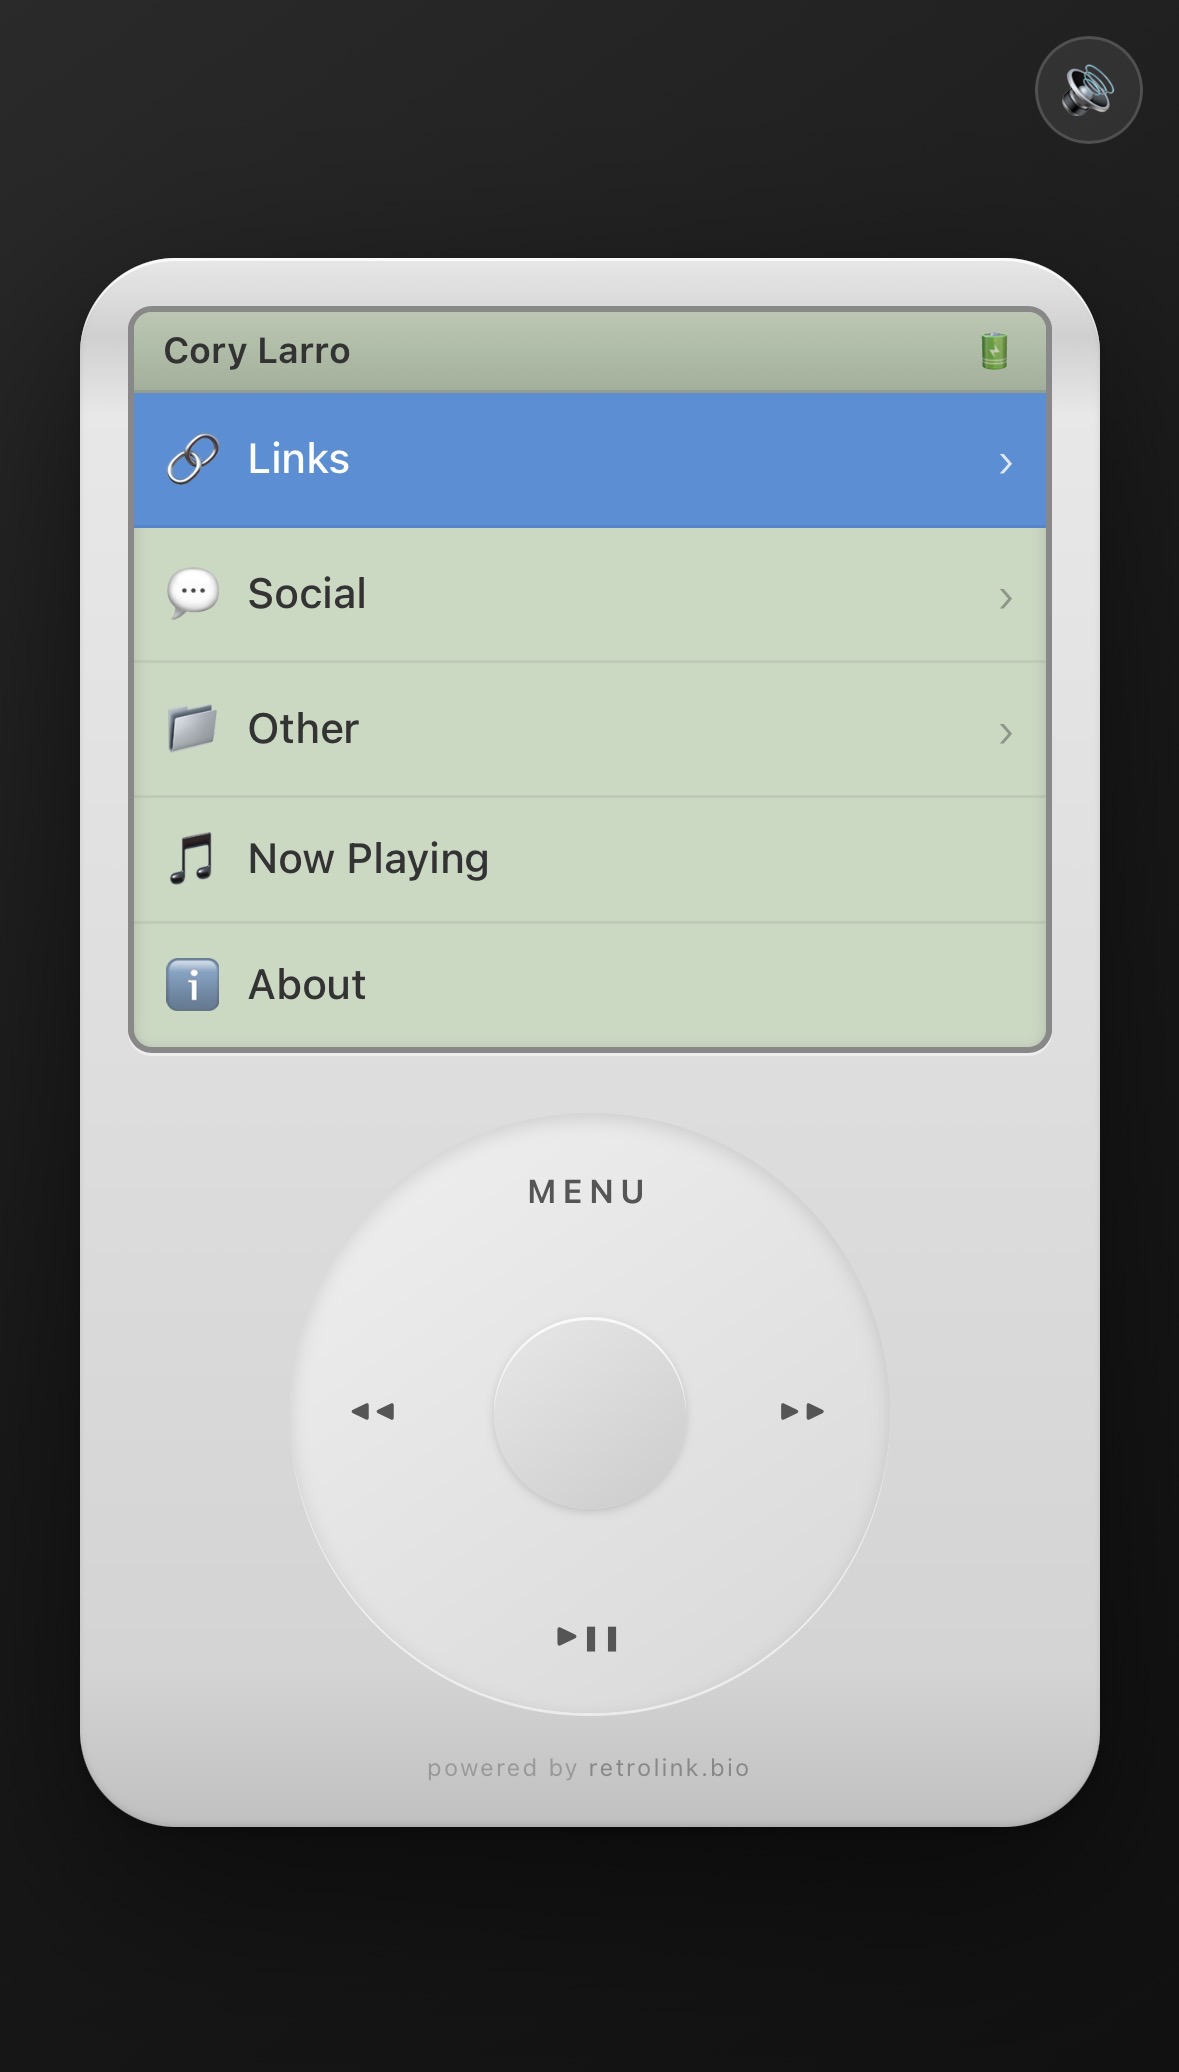Click the Cory Larro title
1179x2072 pixels.
257,351
